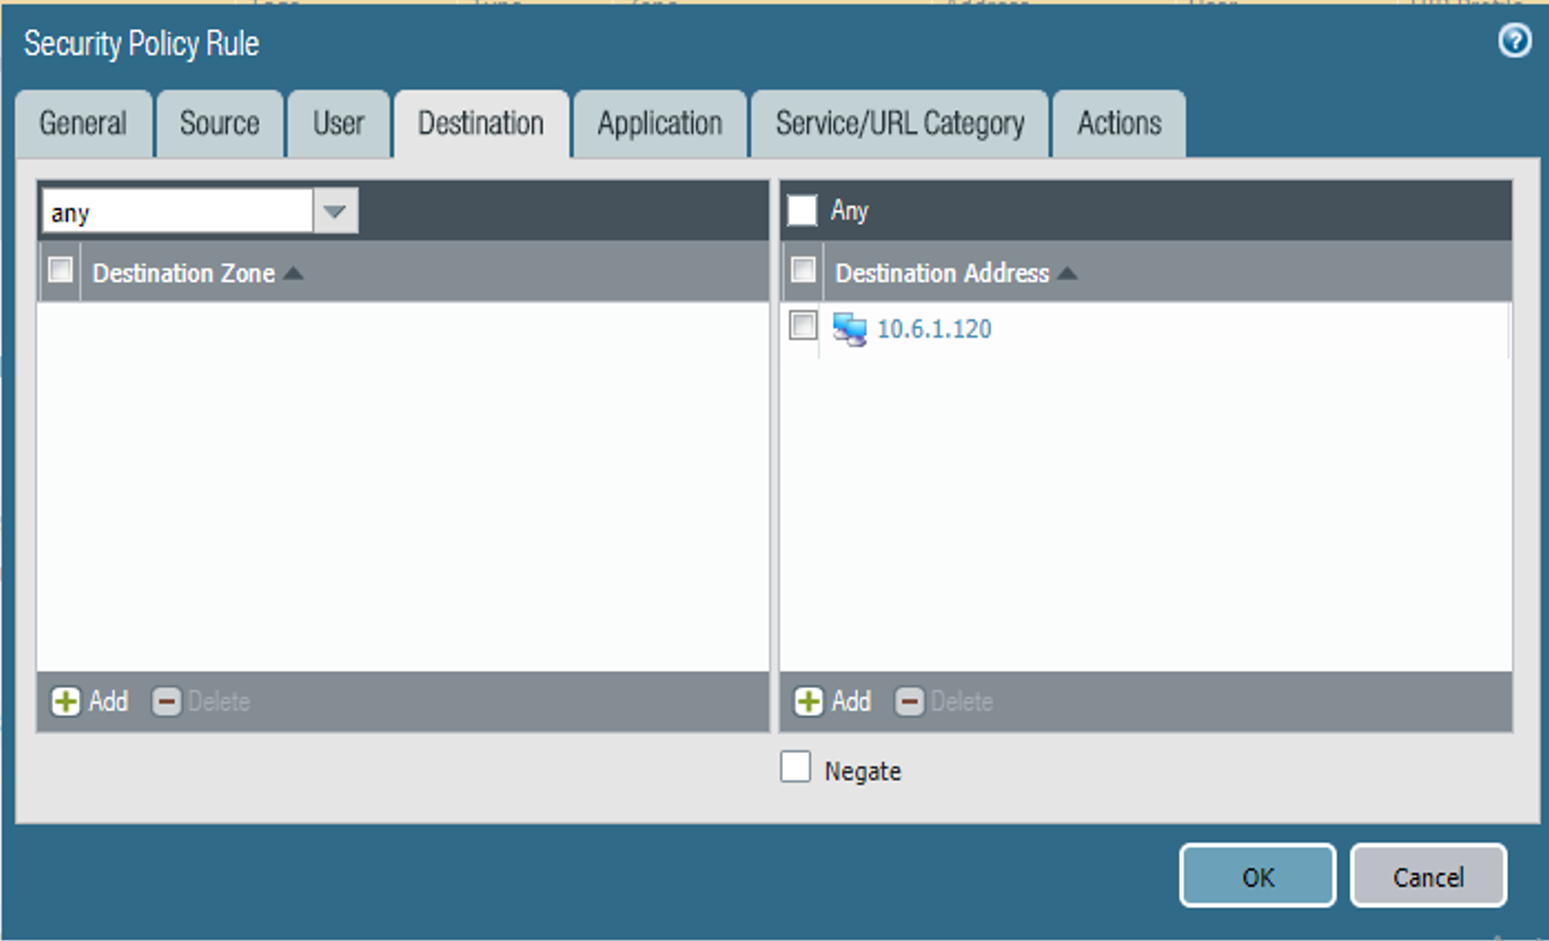Click inside the zone text field showing any
Screen dimensions: 1549x941
click(x=170, y=210)
